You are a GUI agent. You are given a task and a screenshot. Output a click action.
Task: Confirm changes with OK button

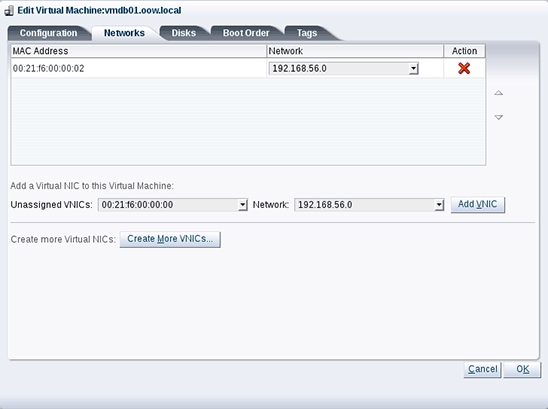(x=522, y=369)
